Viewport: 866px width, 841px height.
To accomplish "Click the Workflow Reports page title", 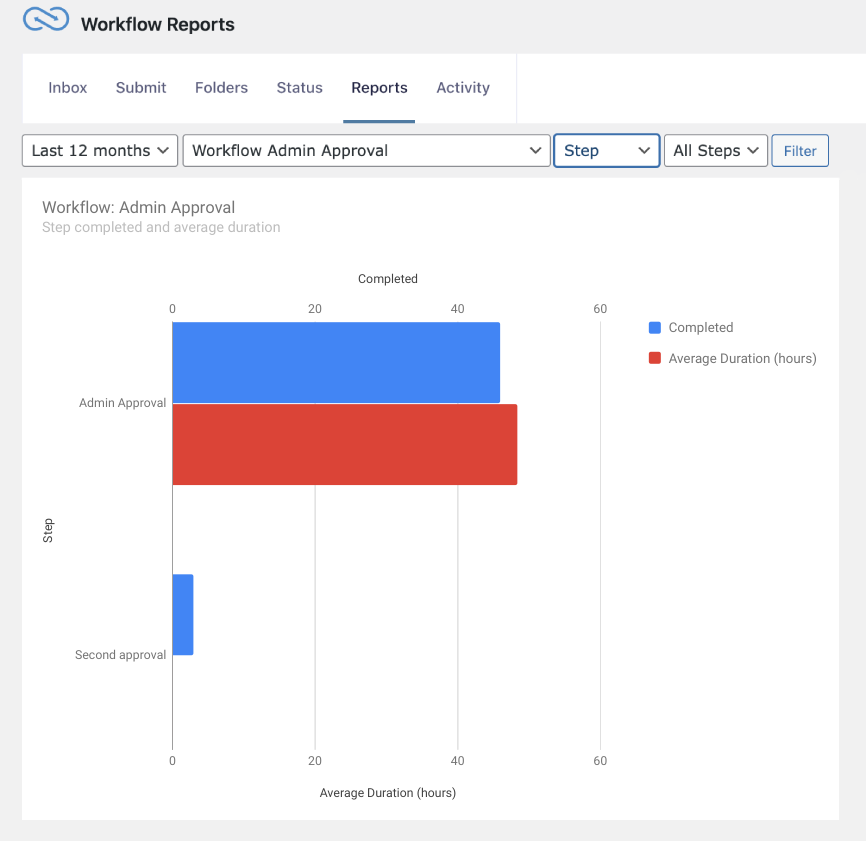I will click(x=158, y=25).
